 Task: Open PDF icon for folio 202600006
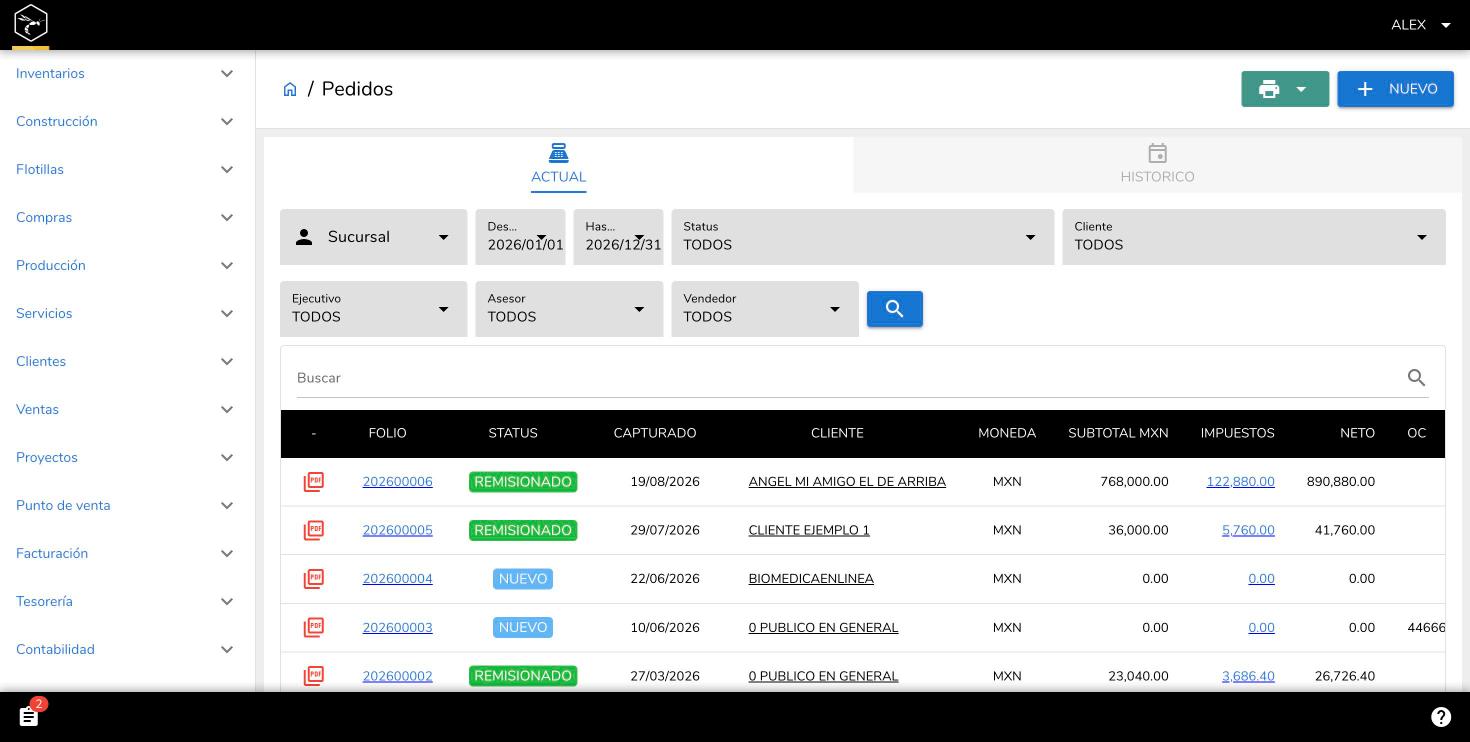[x=314, y=482]
